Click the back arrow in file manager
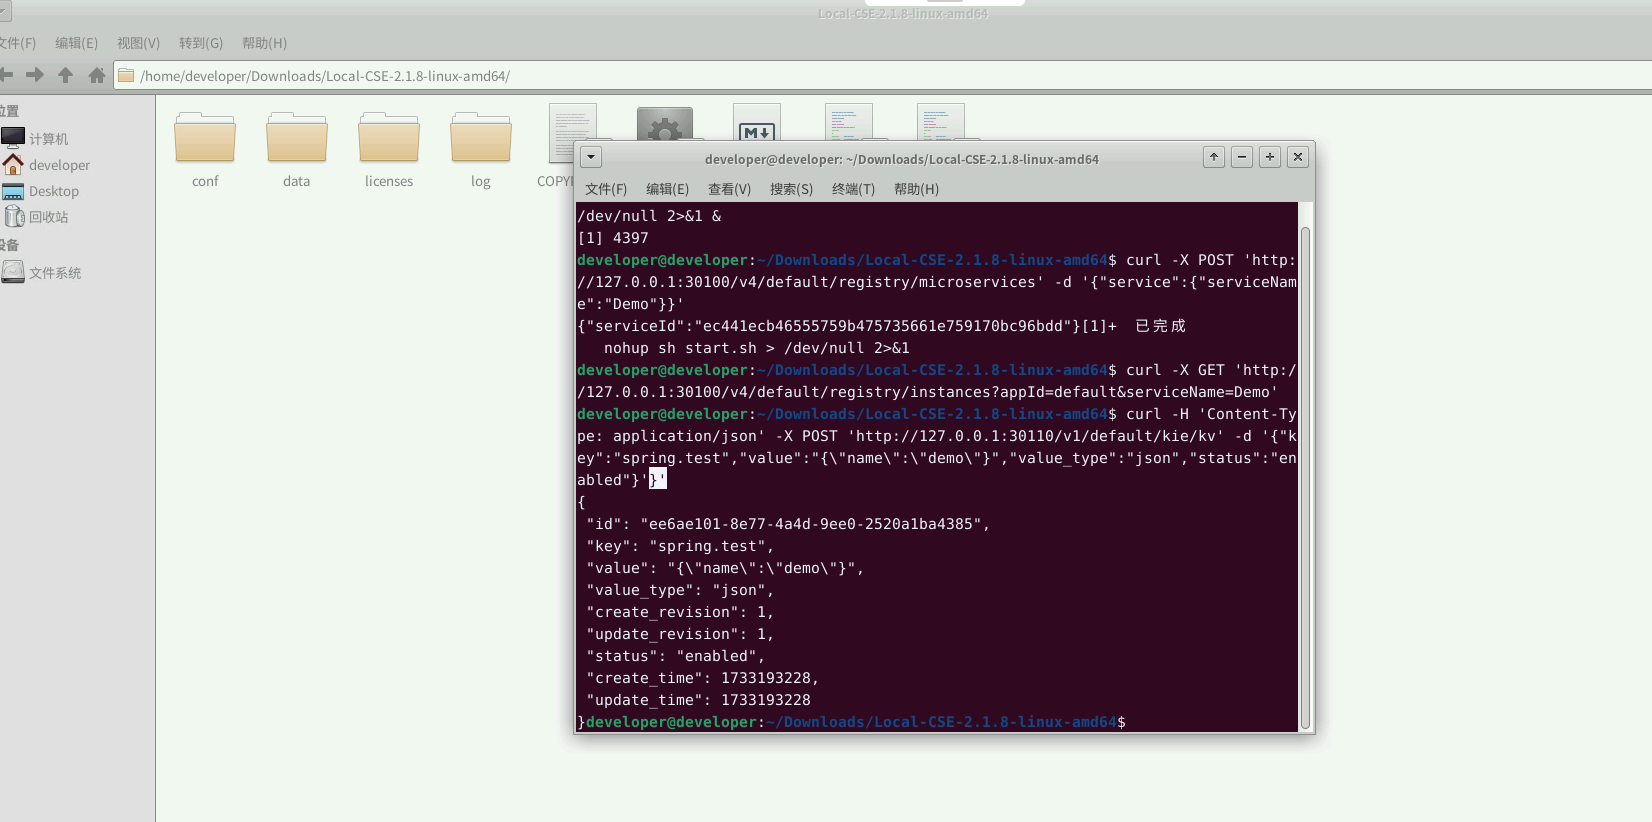 (7, 75)
